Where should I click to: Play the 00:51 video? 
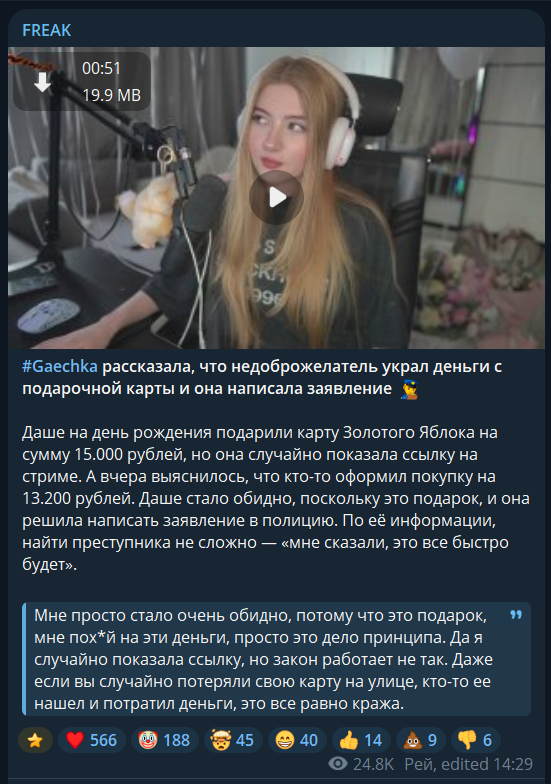(276, 197)
